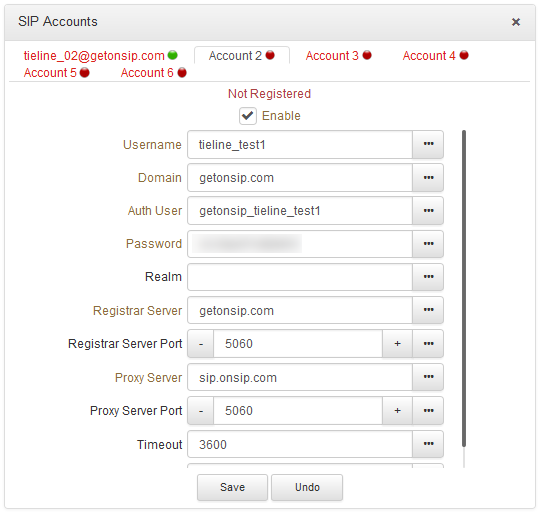The height and width of the screenshot is (512, 542).
Task: Open the tieline_02@getonsip.com account tab
Action: [100, 55]
